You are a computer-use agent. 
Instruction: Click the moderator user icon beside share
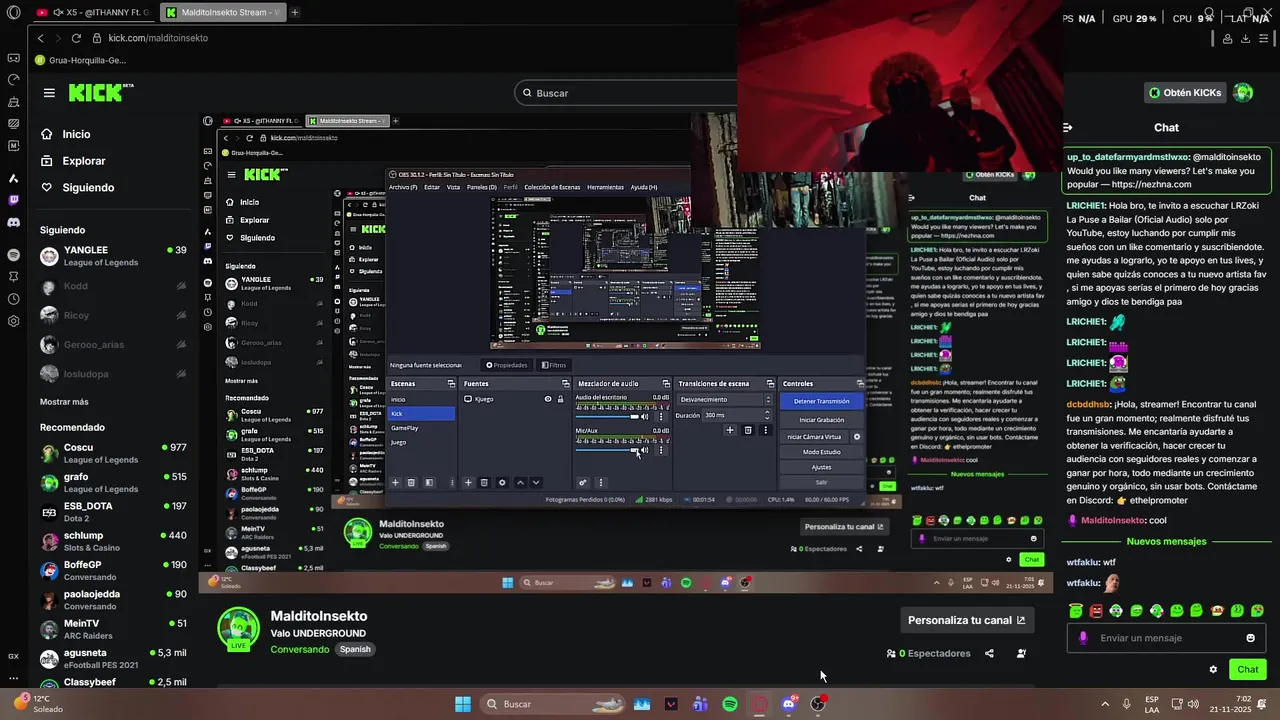[1021, 654]
